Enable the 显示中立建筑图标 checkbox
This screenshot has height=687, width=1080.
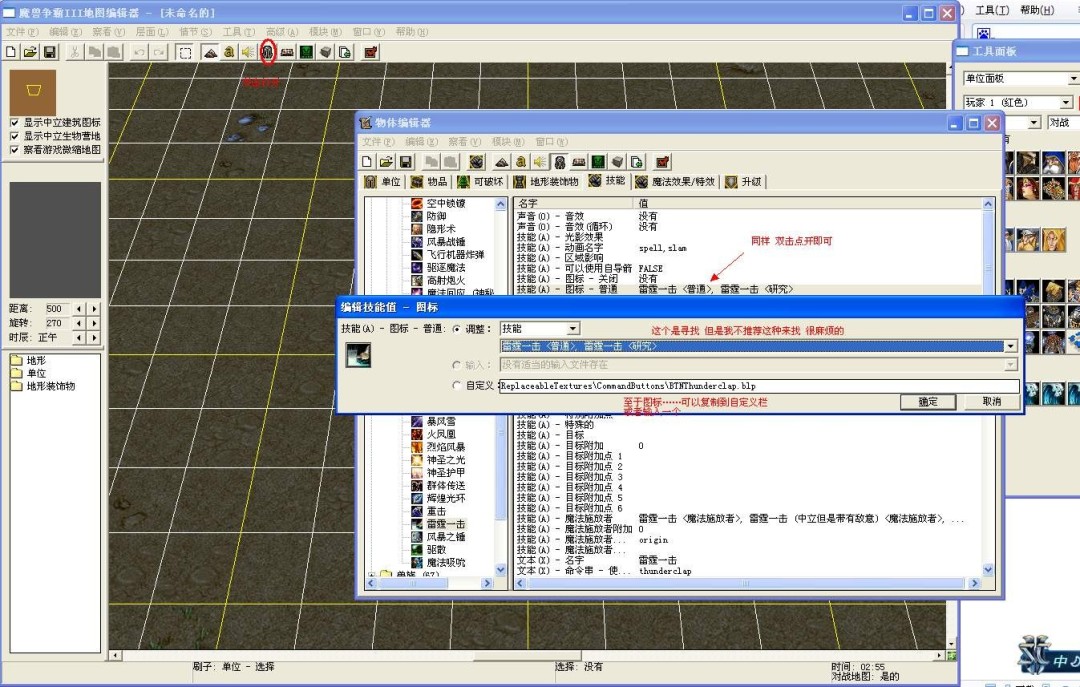click(x=14, y=122)
